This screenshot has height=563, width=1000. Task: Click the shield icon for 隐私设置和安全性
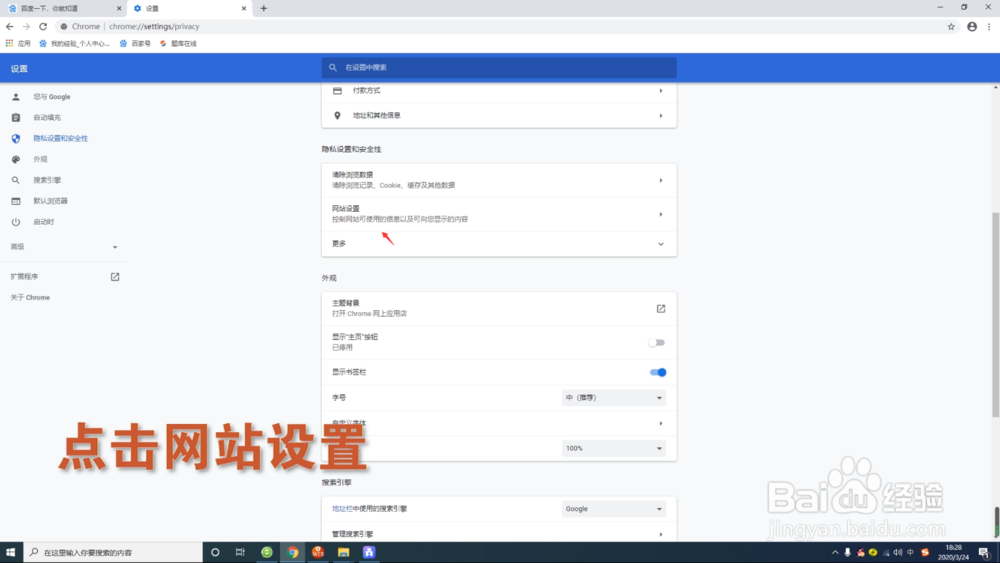coord(16,138)
